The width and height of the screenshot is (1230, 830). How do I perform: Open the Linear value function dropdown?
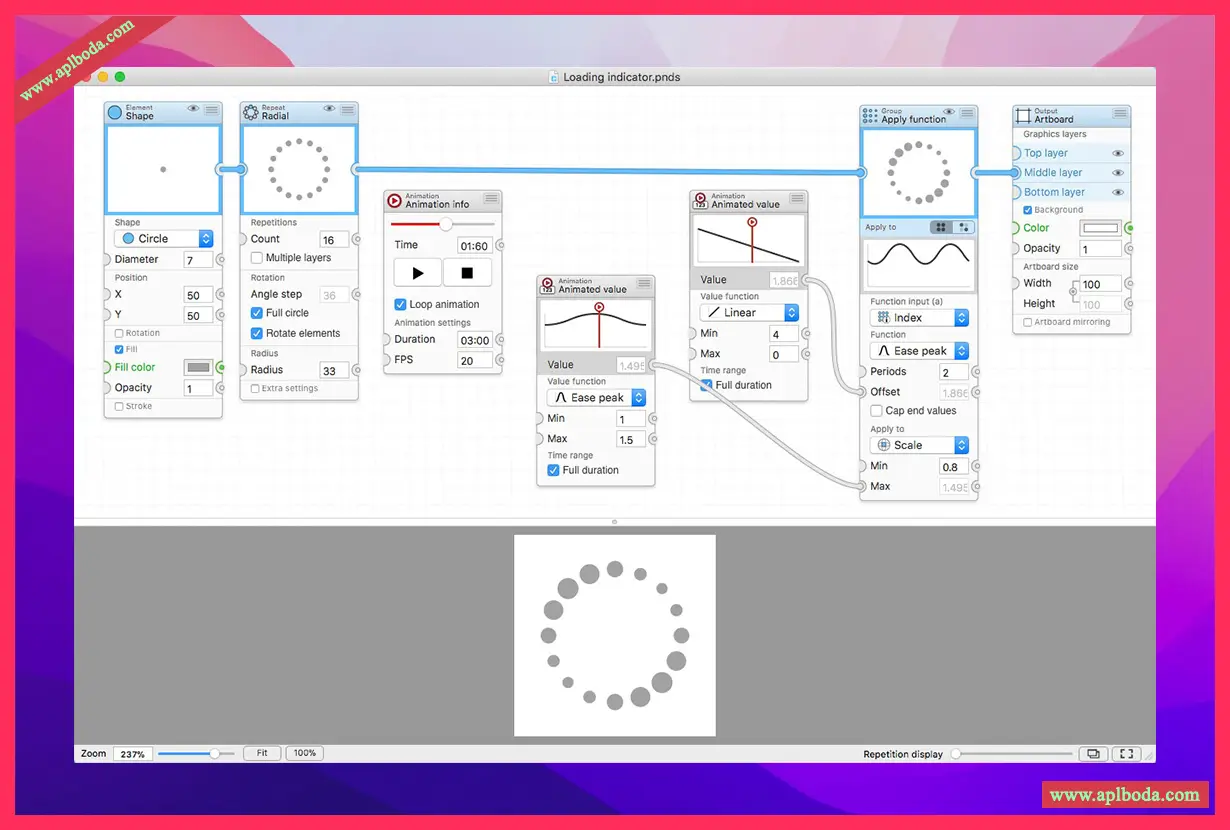749,312
